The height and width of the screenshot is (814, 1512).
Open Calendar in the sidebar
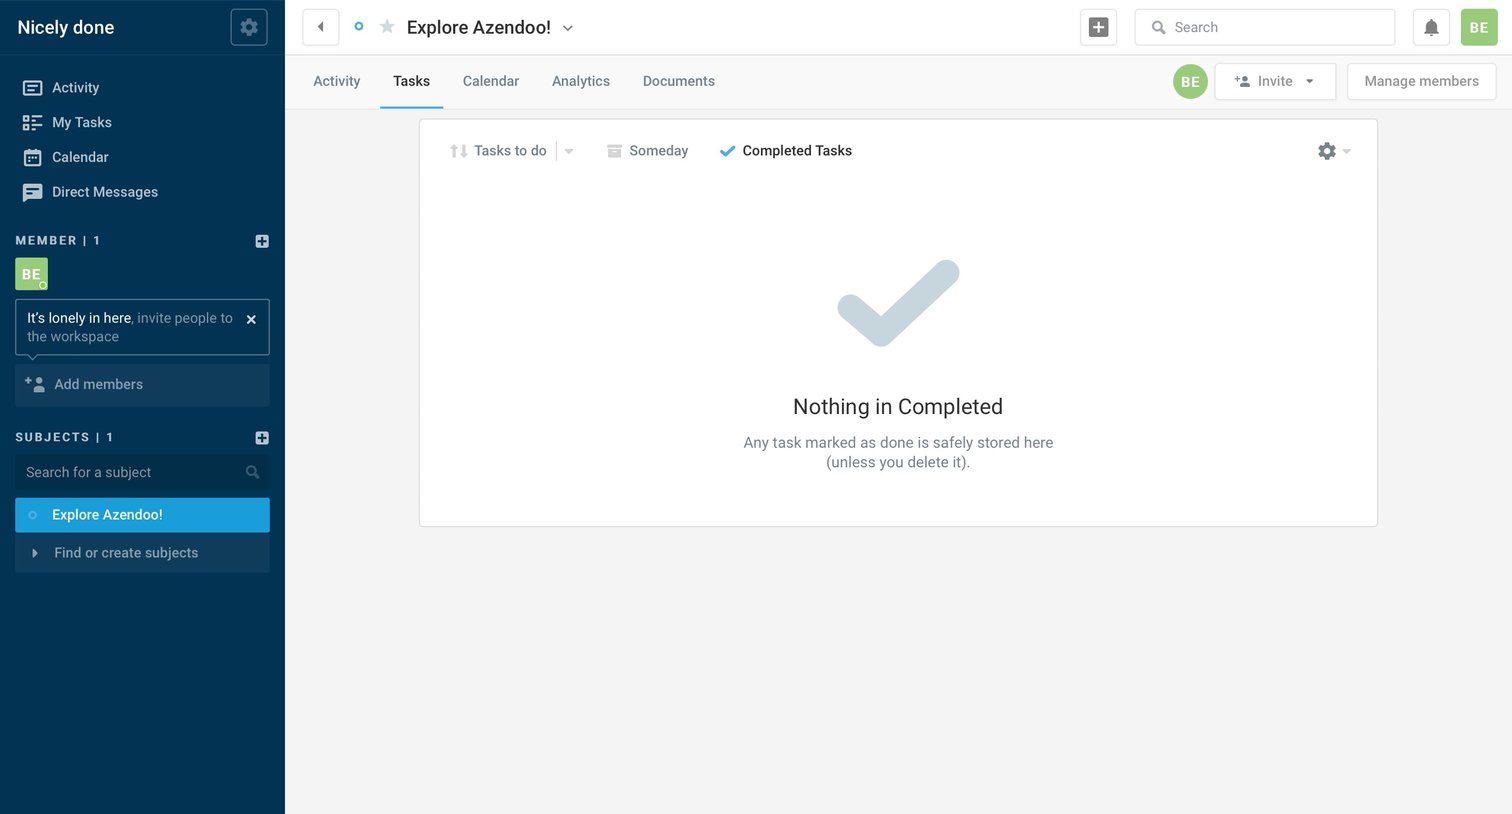65,157
